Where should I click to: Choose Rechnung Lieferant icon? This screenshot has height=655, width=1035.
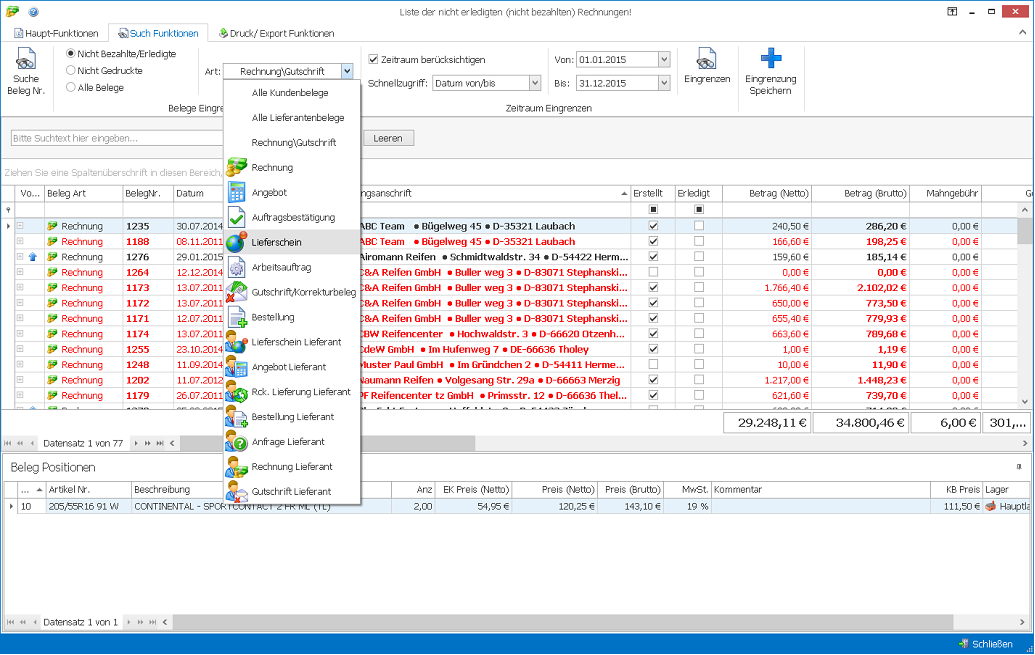click(236, 467)
